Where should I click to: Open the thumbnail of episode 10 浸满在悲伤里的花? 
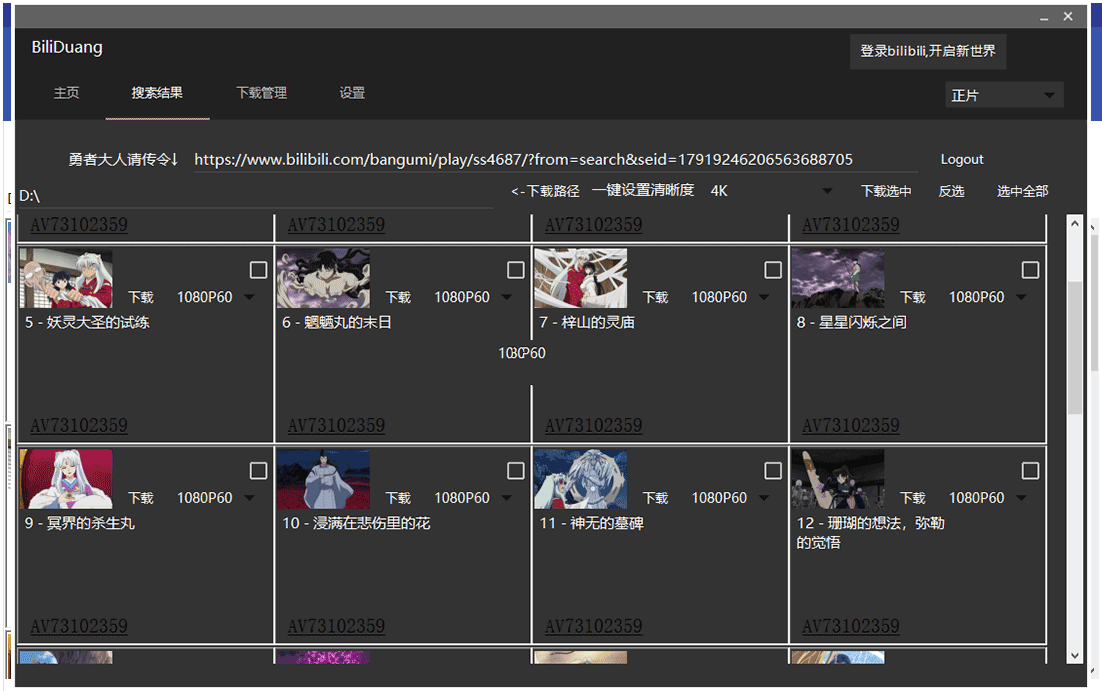click(x=323, y=479)
